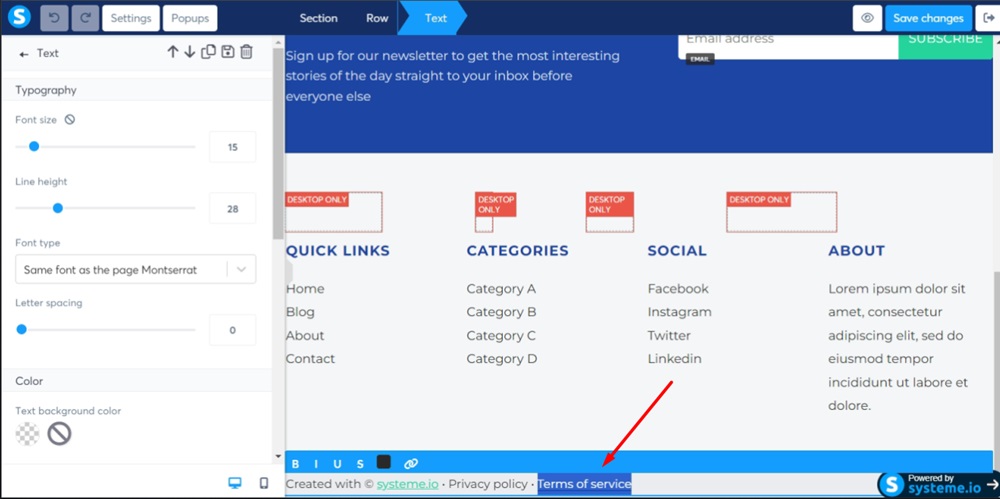Click Category C text
1000x499 pixels.
click(501, 336)
